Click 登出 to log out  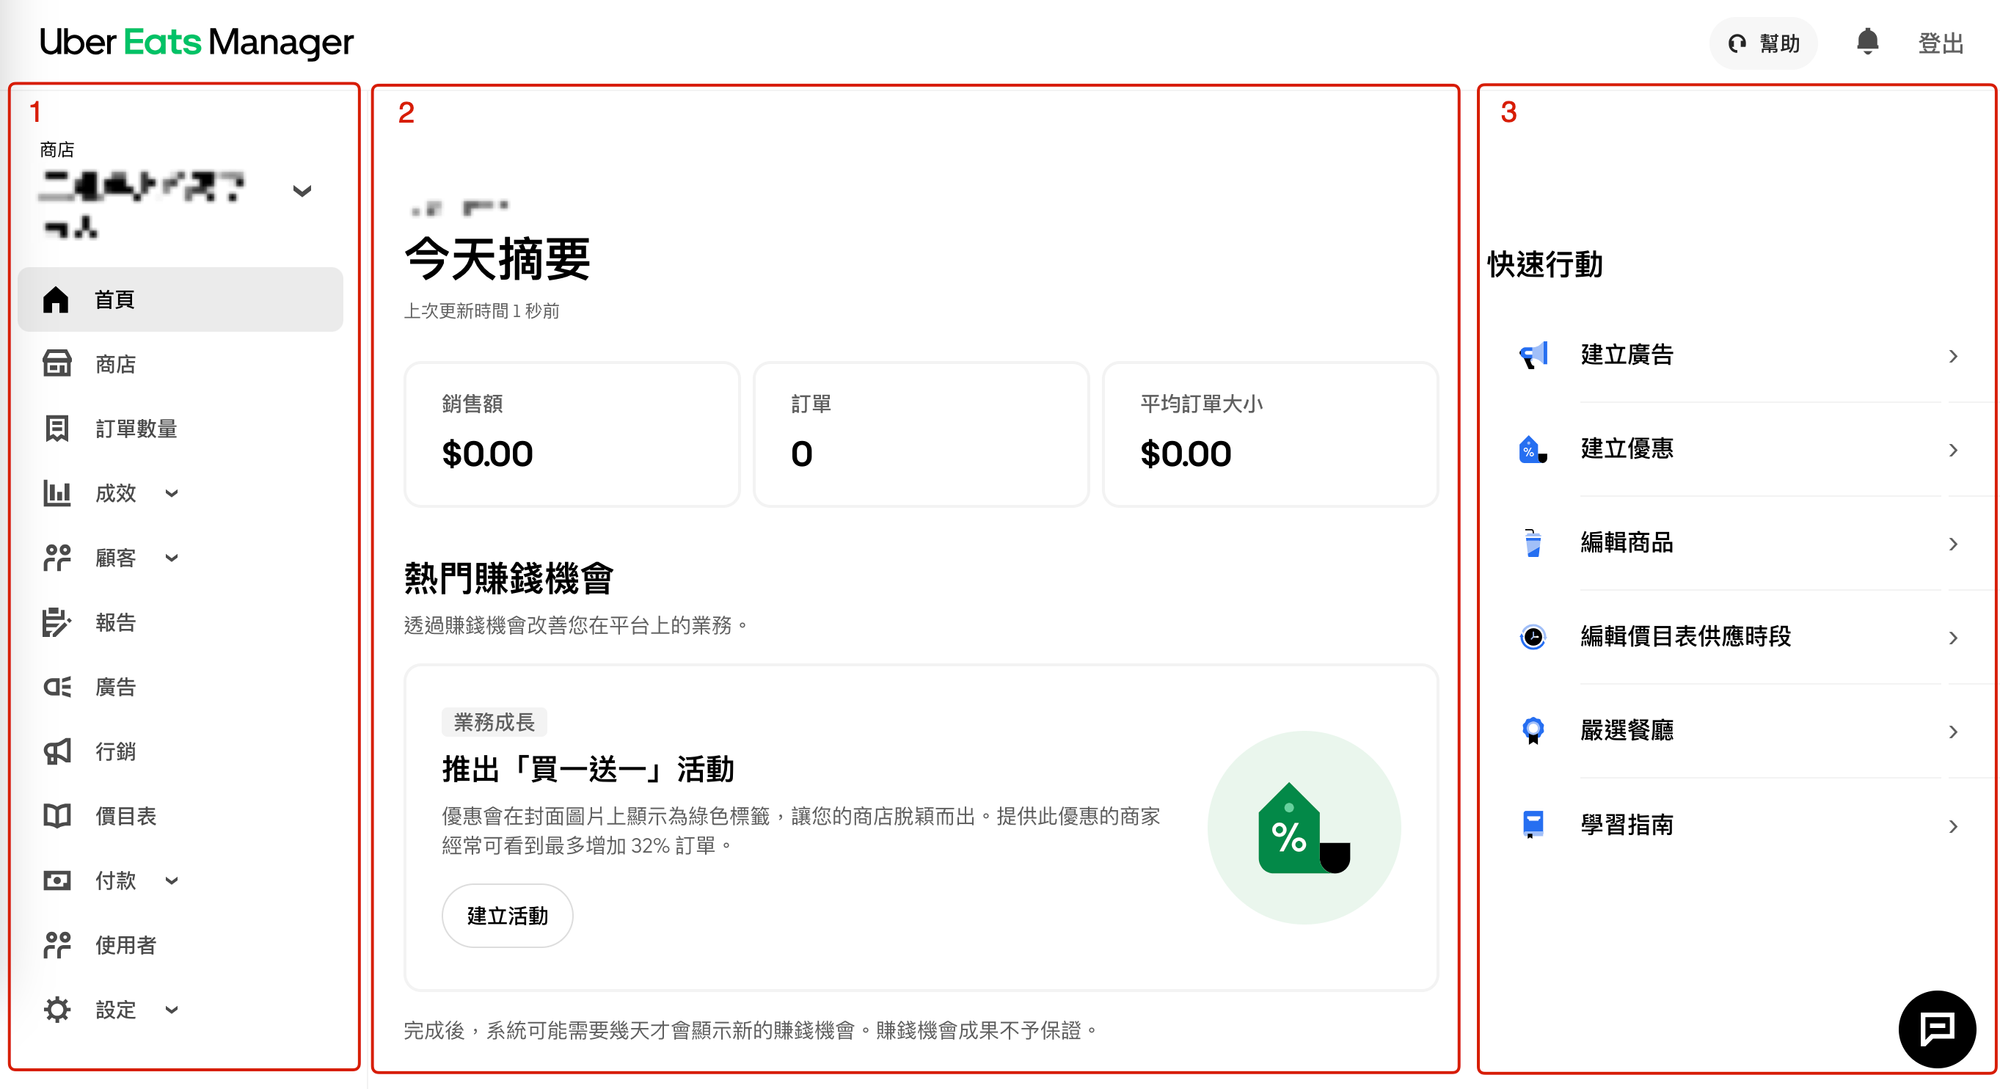[x=1940, y=42]
